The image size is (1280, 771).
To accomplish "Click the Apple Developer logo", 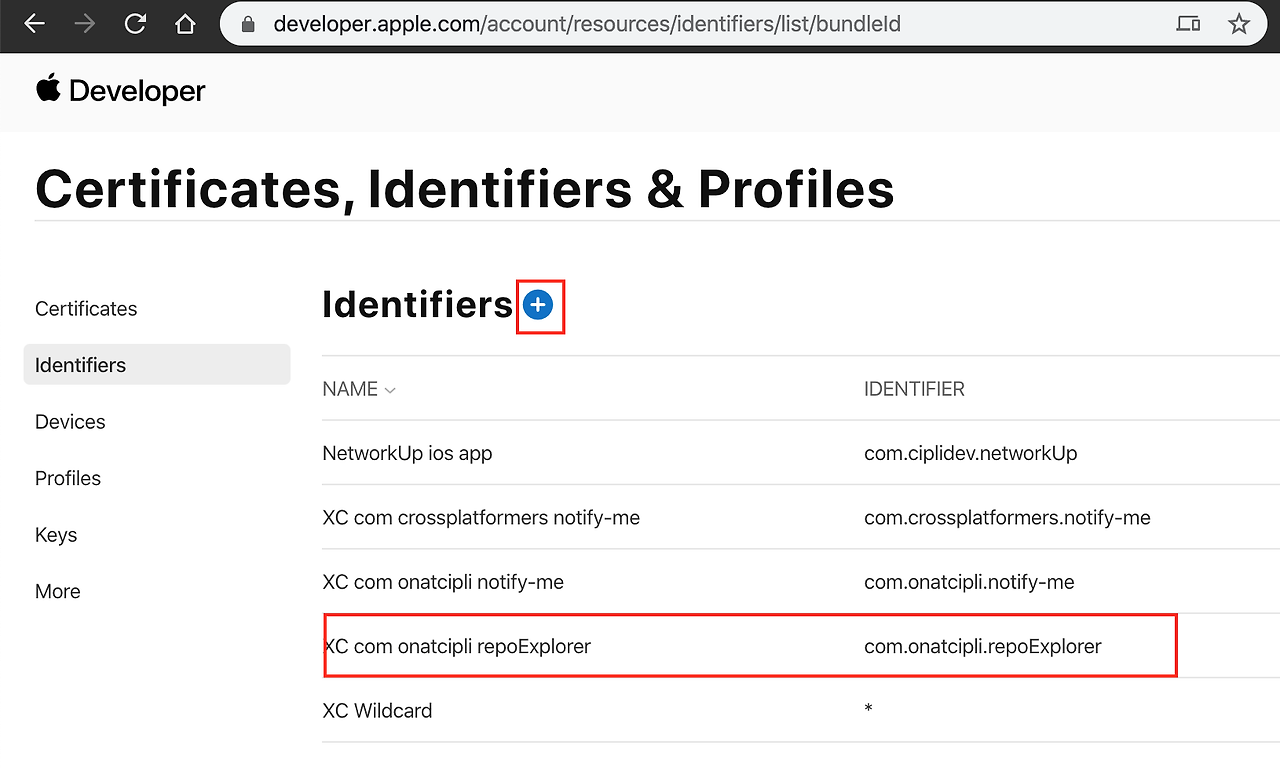I will click(x=121, y=90).
